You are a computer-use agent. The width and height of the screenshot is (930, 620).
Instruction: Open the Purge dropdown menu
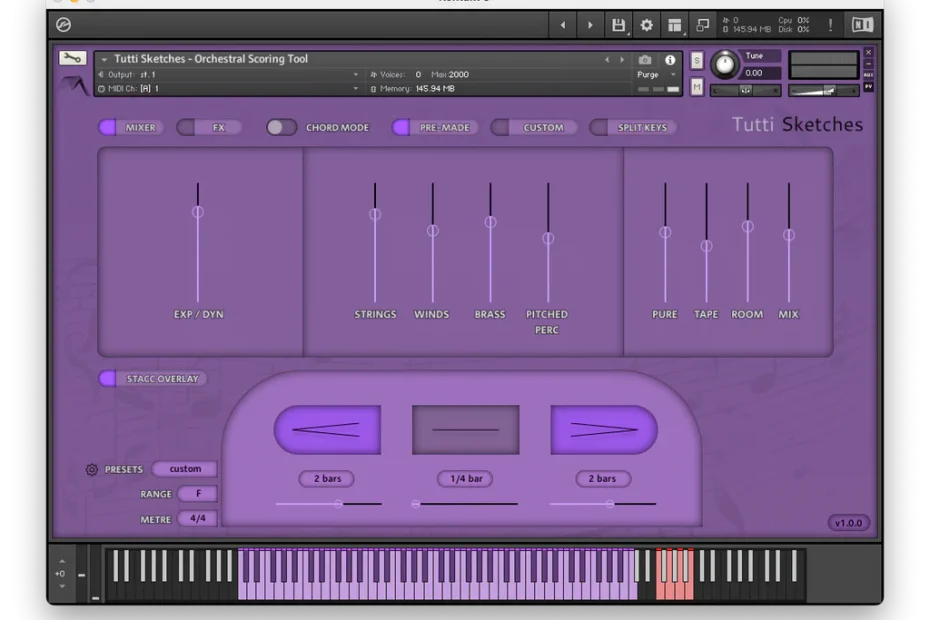(656, 75)
